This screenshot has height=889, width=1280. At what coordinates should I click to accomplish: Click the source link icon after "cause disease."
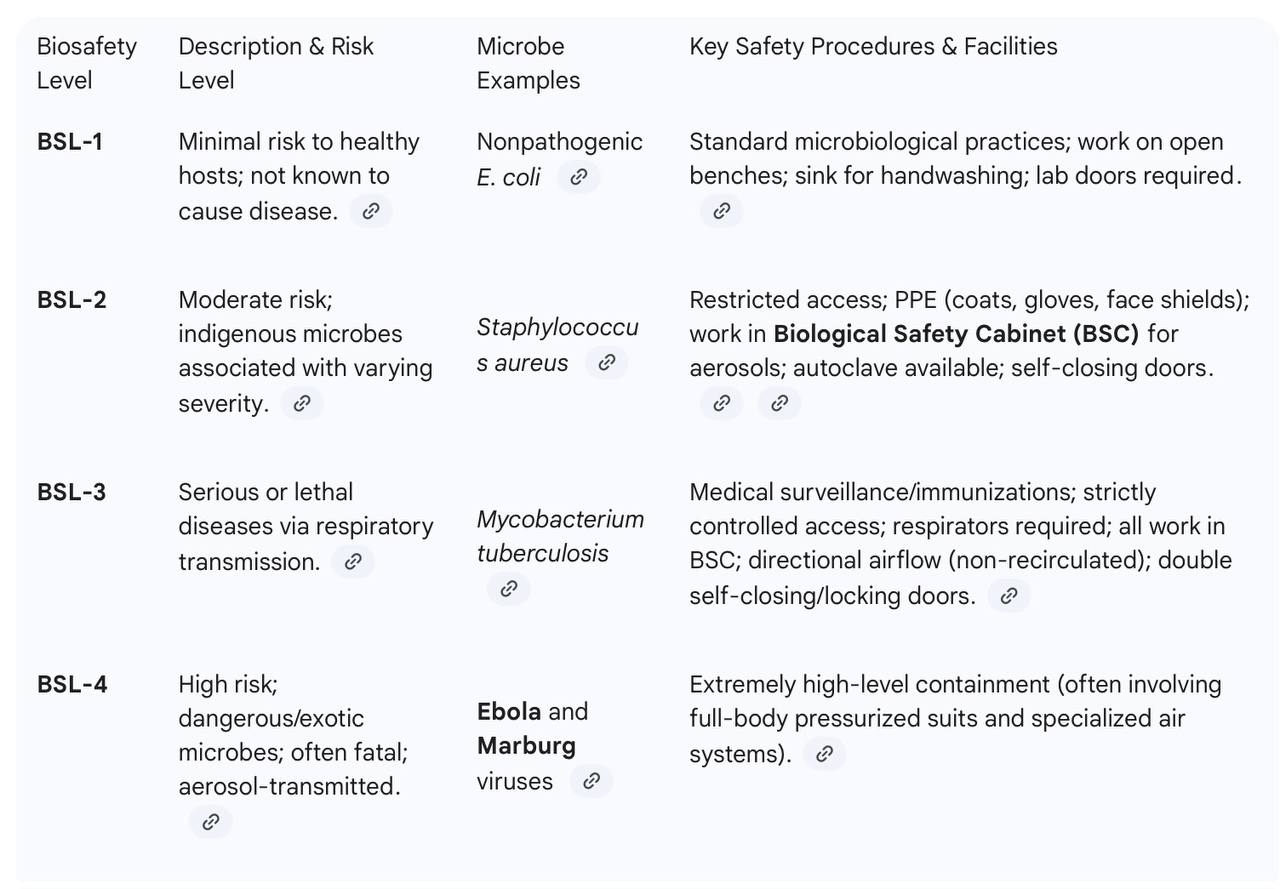(371, 211)
